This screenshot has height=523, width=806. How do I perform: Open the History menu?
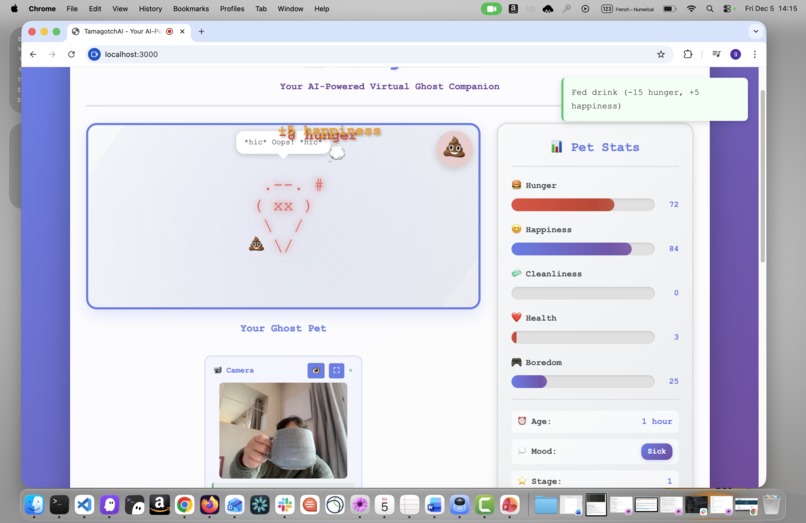150,9
